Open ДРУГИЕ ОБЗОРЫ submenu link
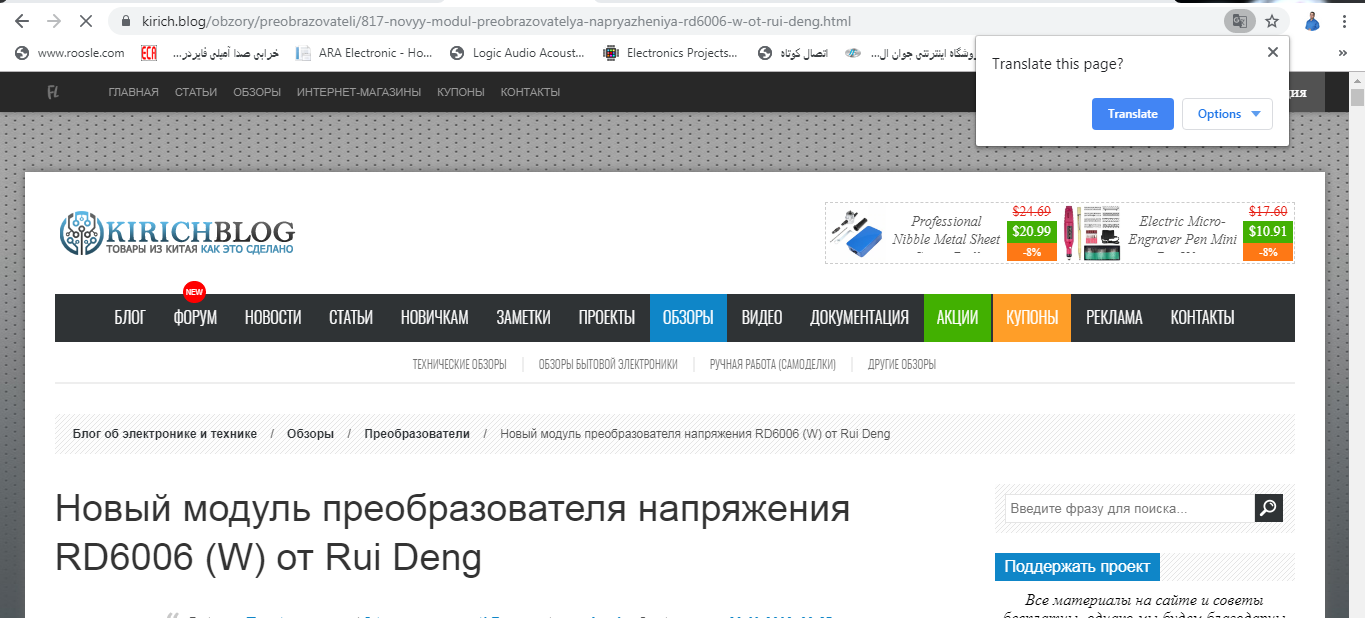 902,365
